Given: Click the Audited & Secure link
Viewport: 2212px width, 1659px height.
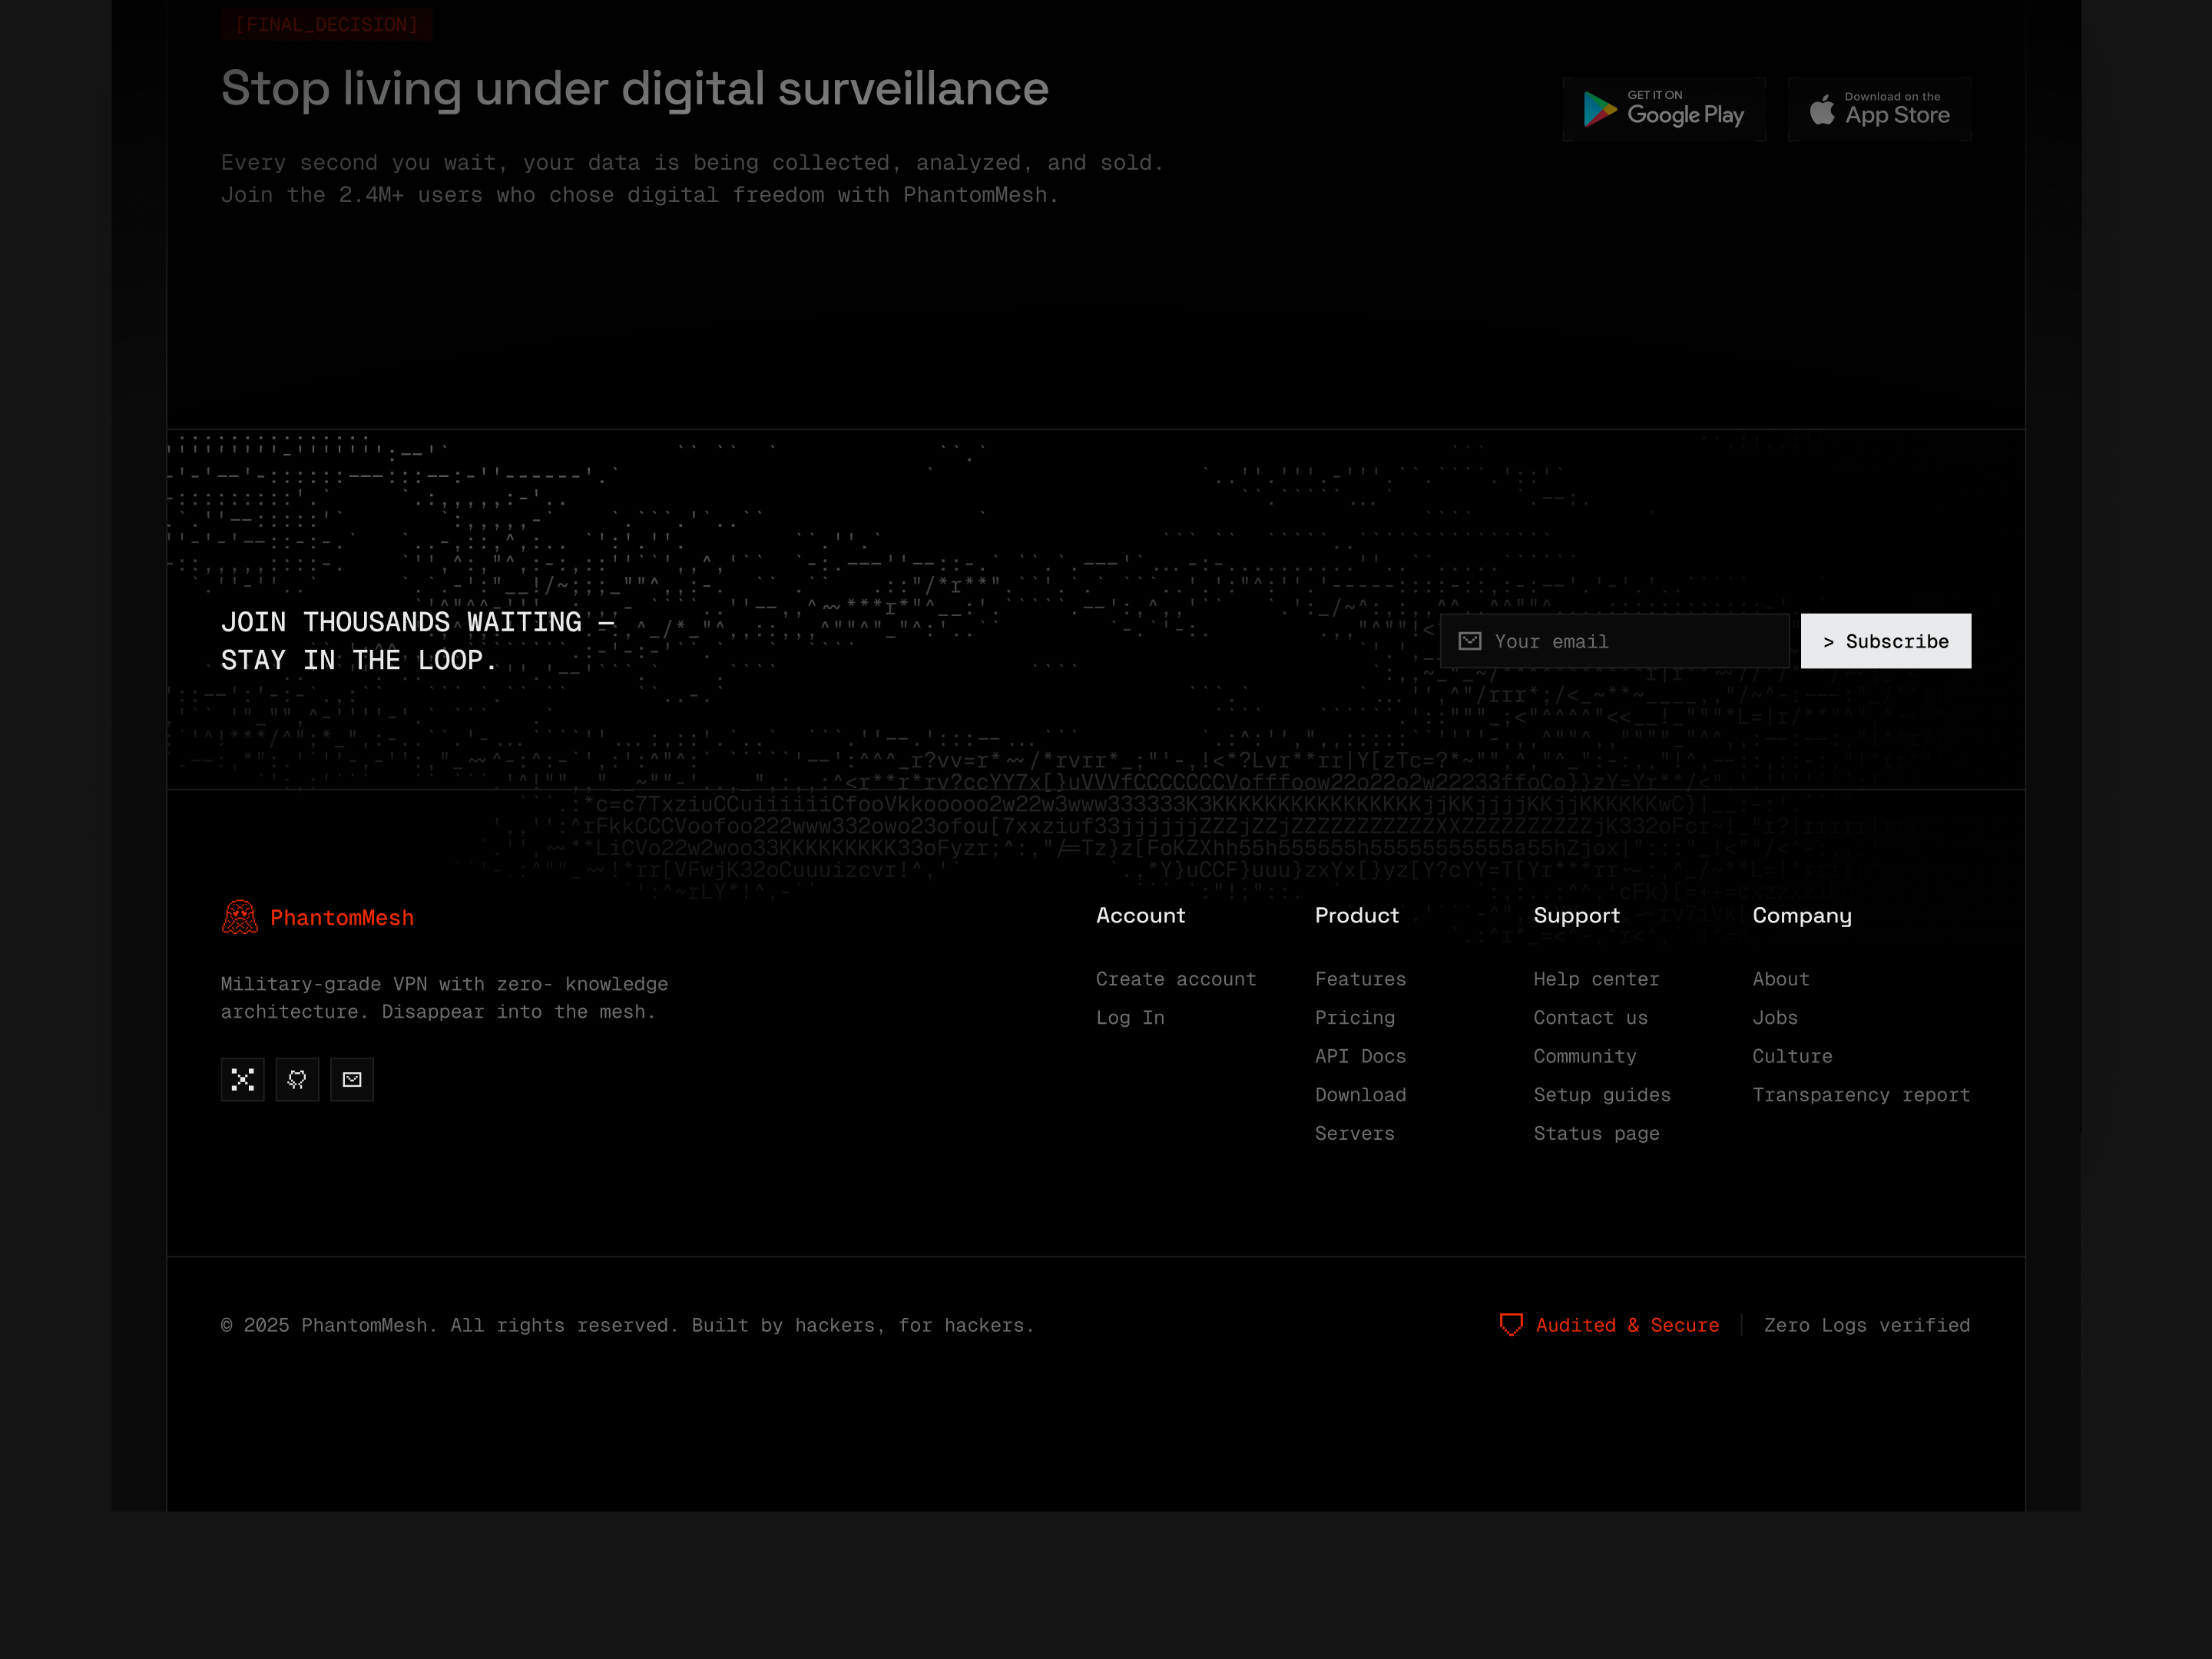Looking at the screenshot, I should [1627, 1325].
